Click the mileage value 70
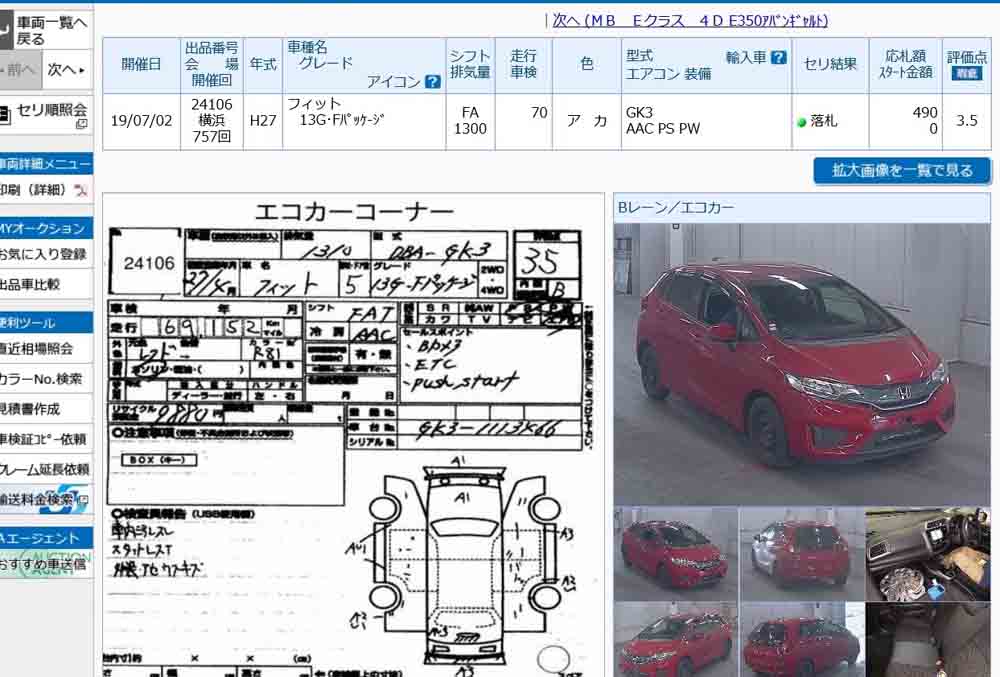 (x=539, y=113)
